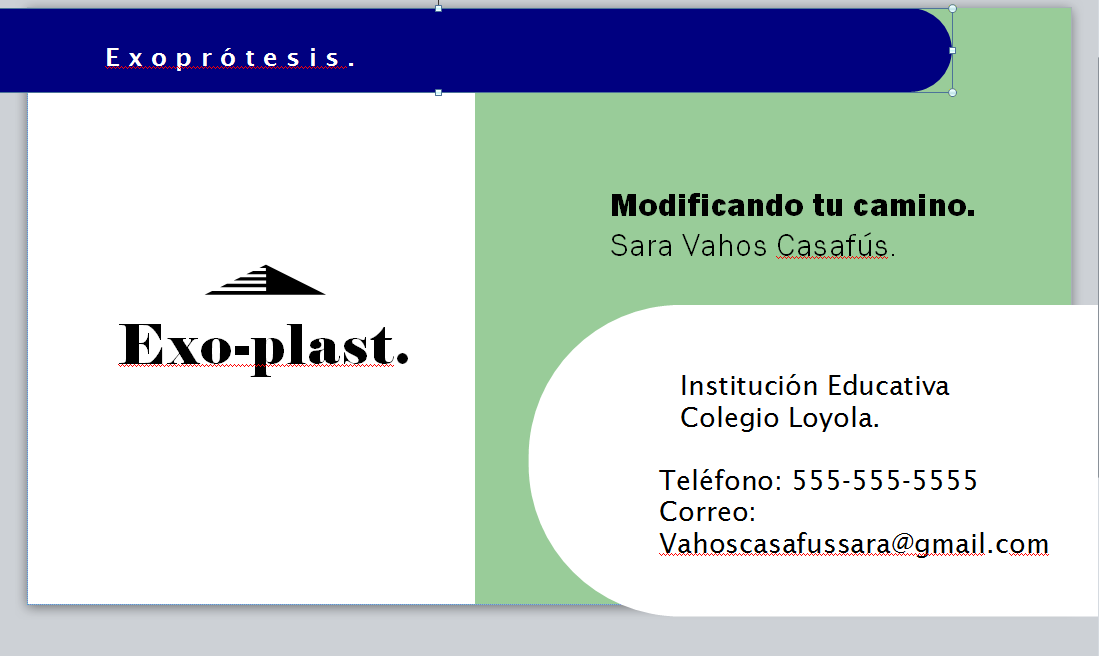Image resolution: width=1099 pixels, height=656 pixels.
Task: Click the striped triangle logo graphic
Action: 266,281
